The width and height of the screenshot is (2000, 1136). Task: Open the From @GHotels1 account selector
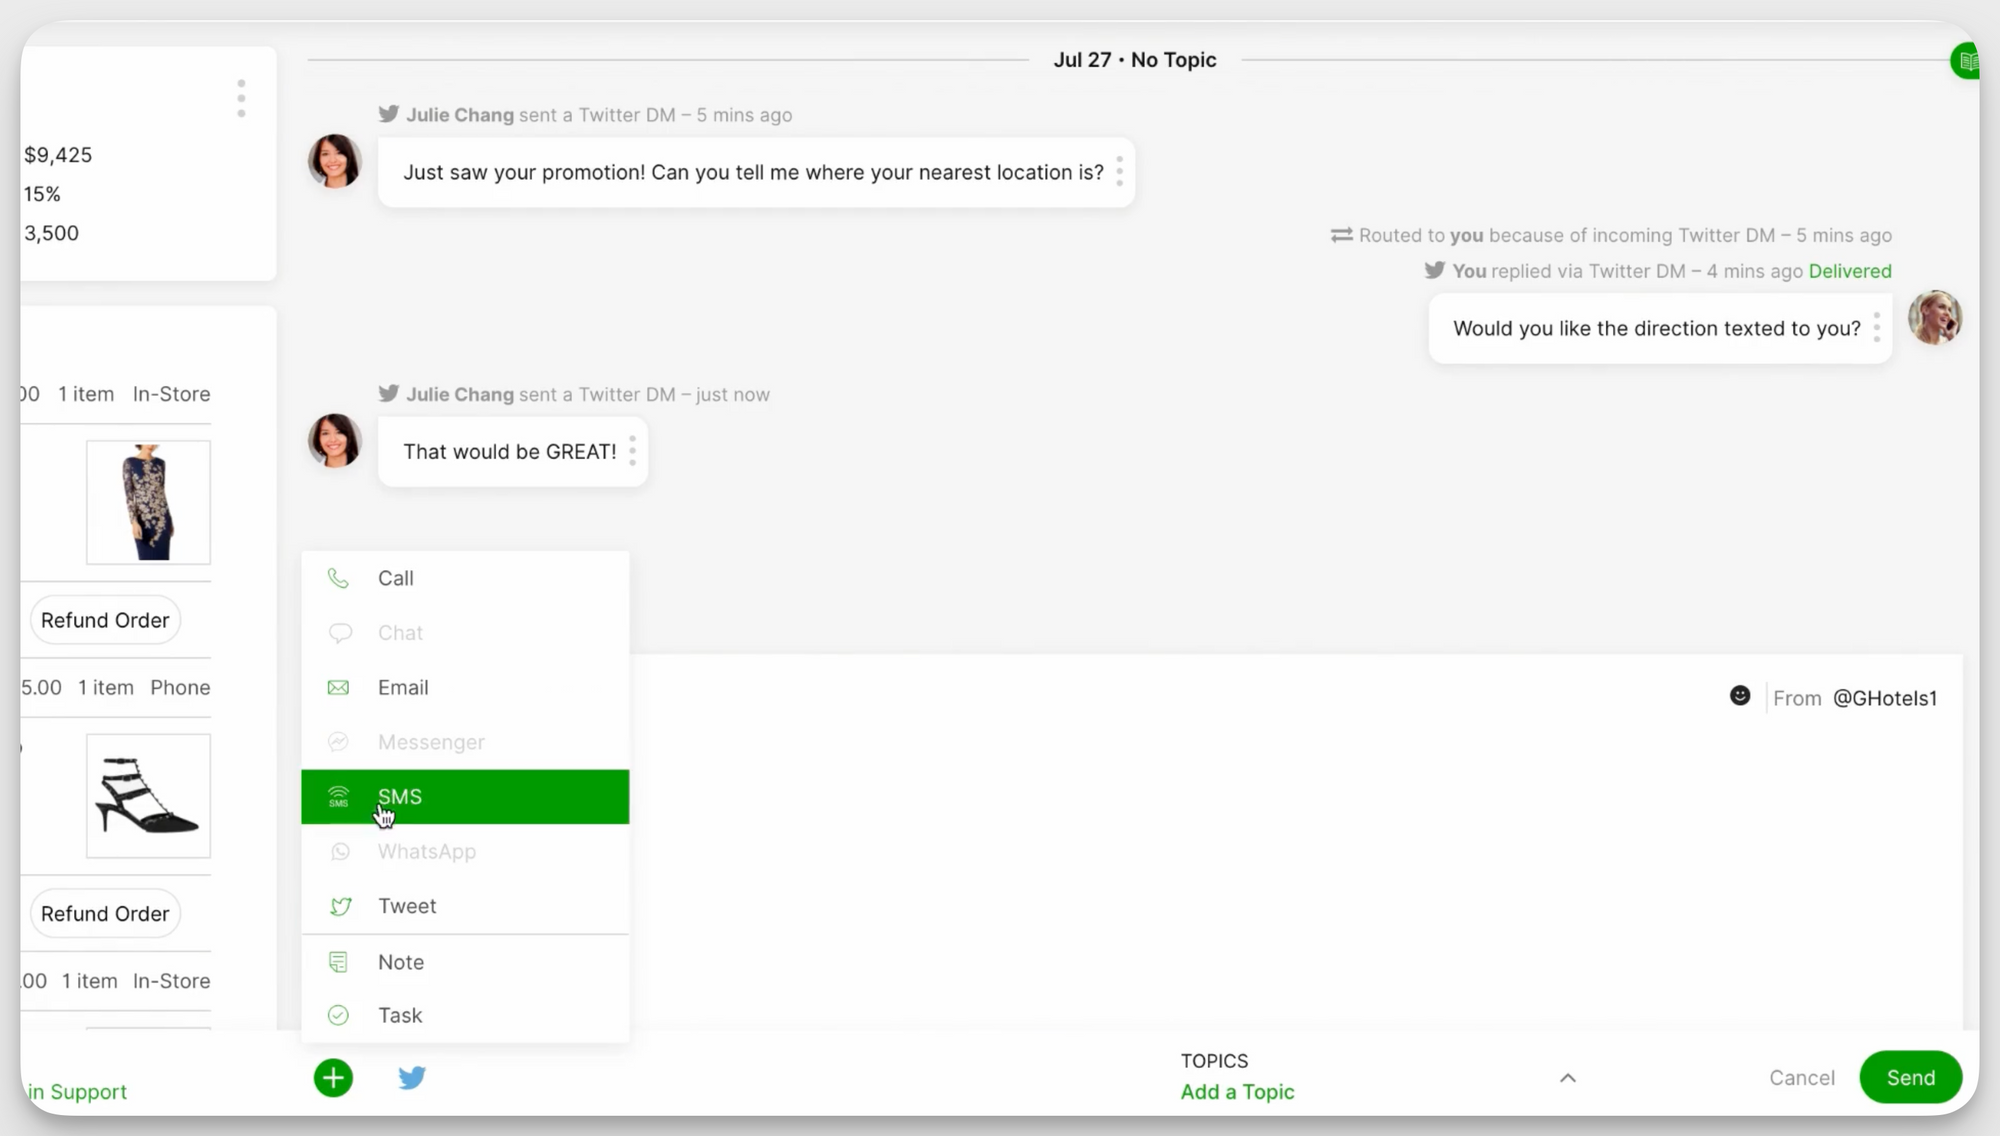pyautogui.click(x=1884, y=698)
